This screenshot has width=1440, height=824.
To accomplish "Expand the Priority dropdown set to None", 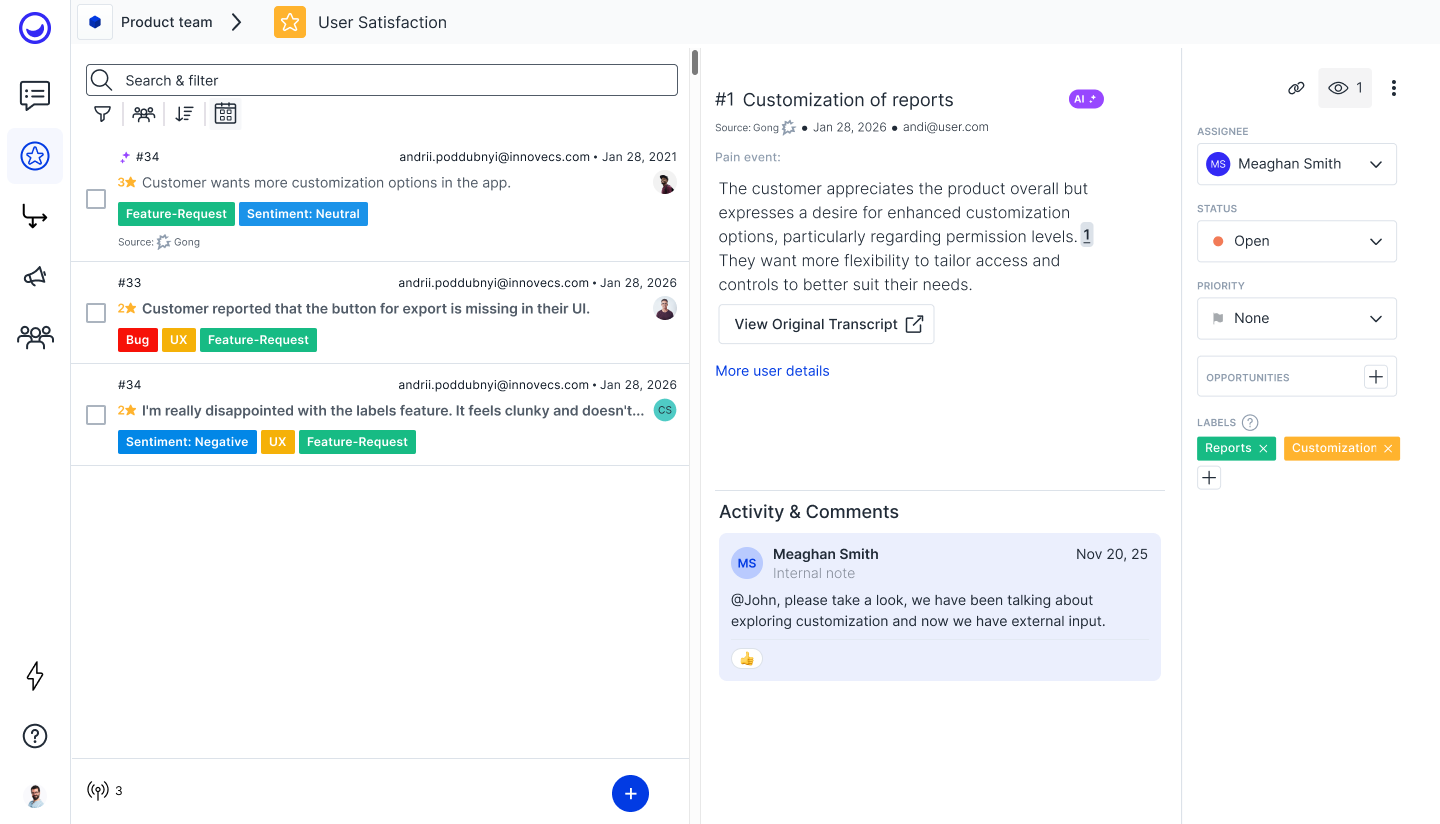I will pyautogui.click(x=1296, y=318).
